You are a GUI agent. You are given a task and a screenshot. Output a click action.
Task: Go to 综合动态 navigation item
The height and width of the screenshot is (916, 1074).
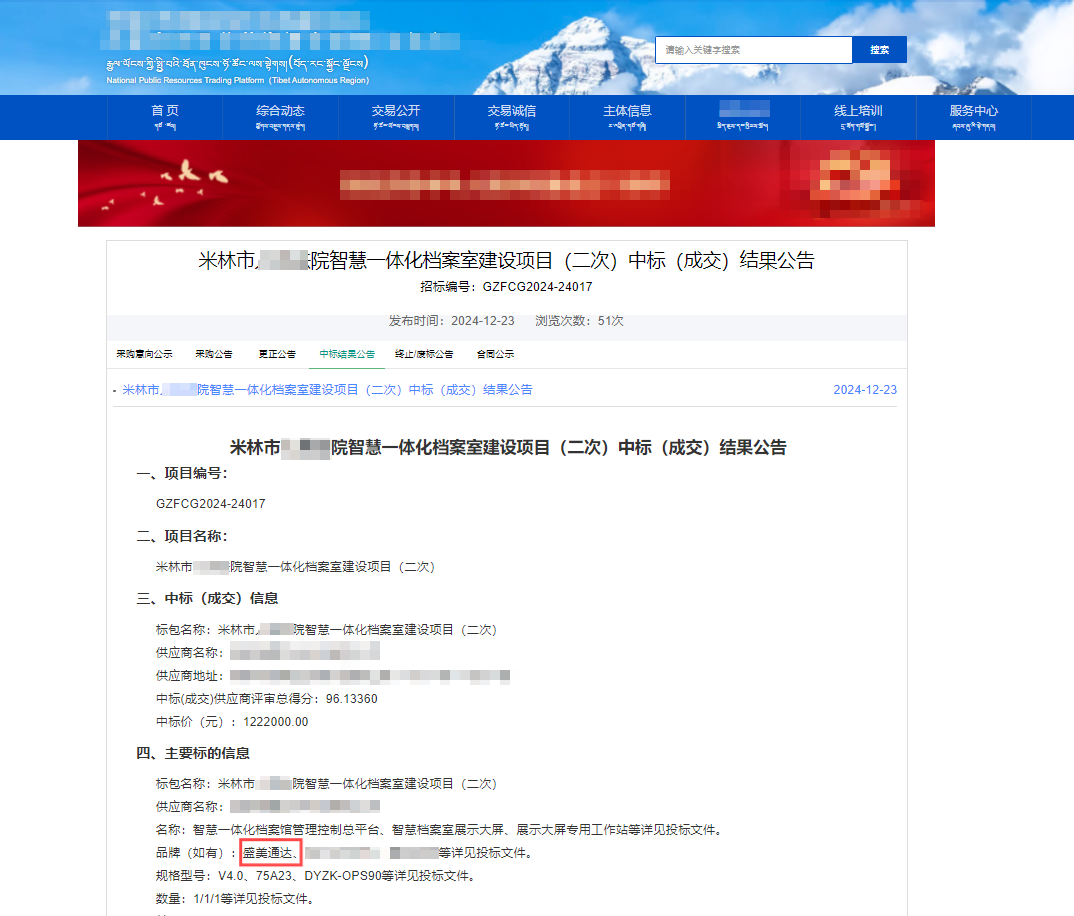tap(280, 116)
